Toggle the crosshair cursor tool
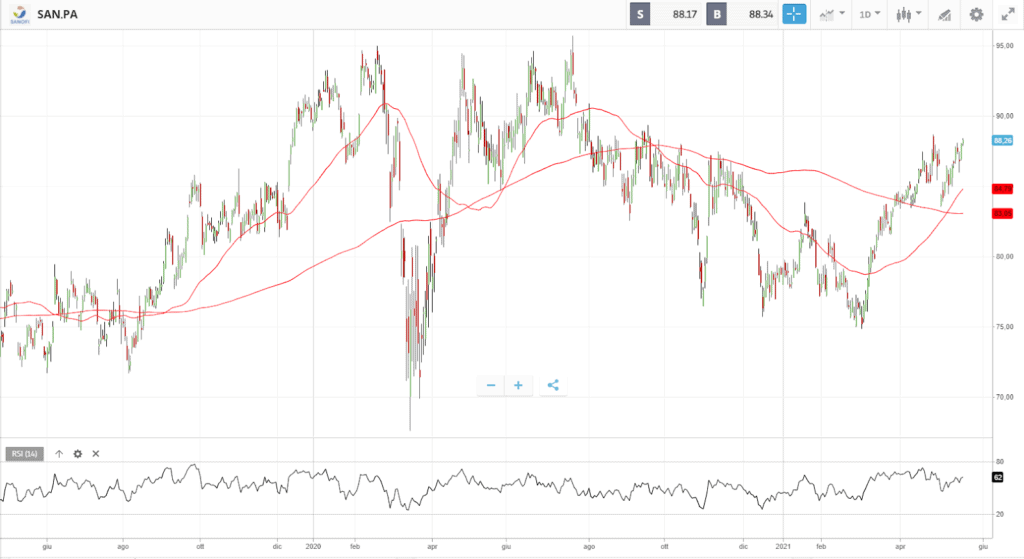Screen dimensions: 1024x559 pyautogui.click(x=794, y=14)
